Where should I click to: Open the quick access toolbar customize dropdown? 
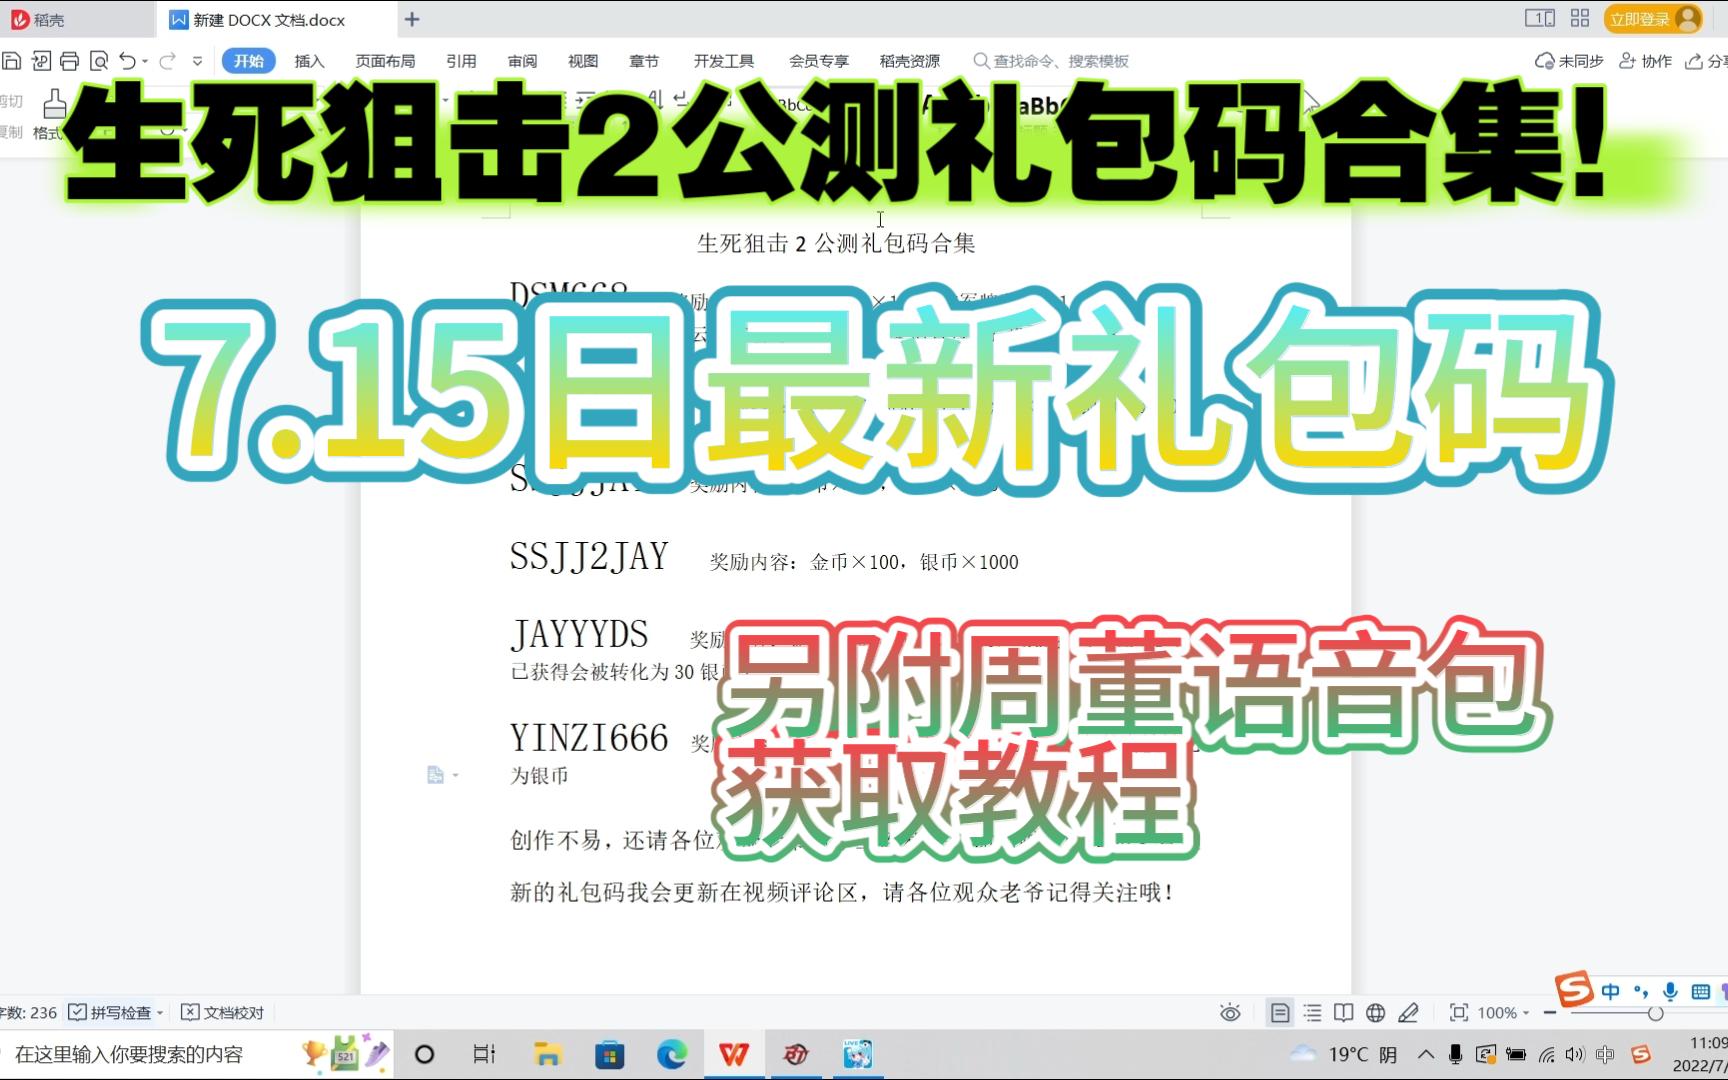click(x=198, y=61)
